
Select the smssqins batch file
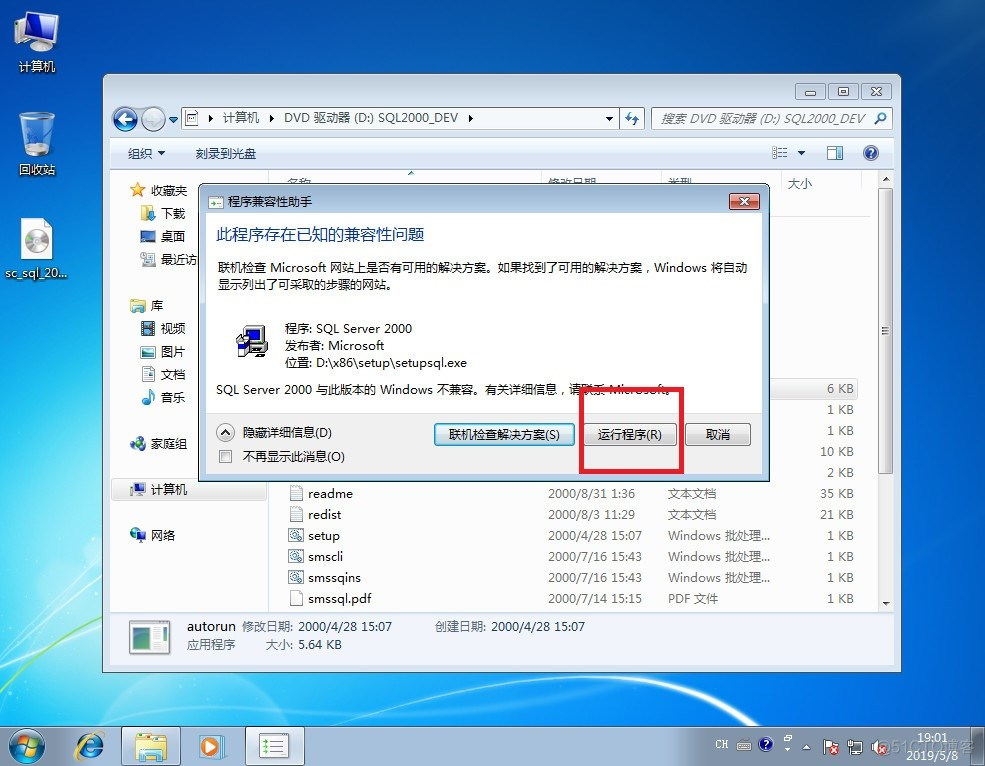pyautogui.click(x=334, y=577)
